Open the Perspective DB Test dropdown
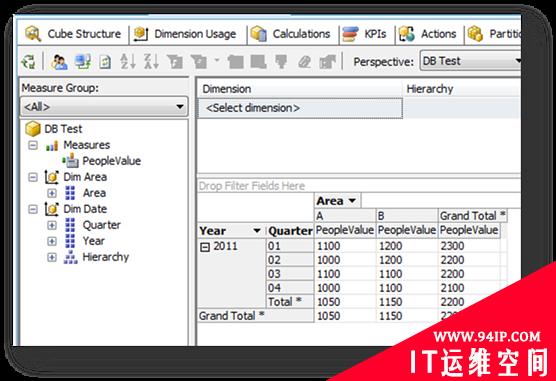 [517, 61]
